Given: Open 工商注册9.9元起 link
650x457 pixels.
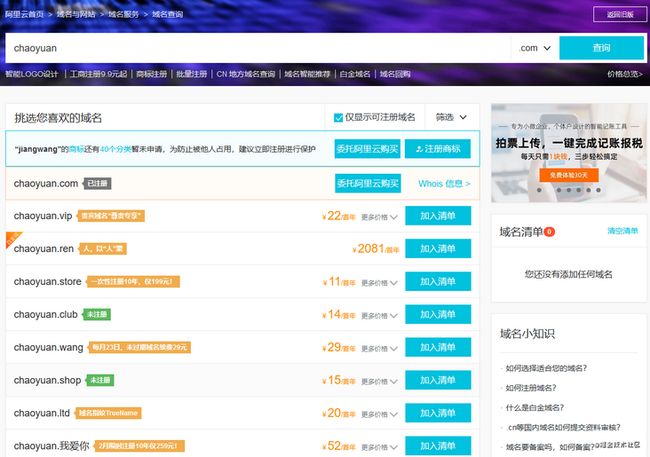Looking at the screenshot, I should coord(98,74).
